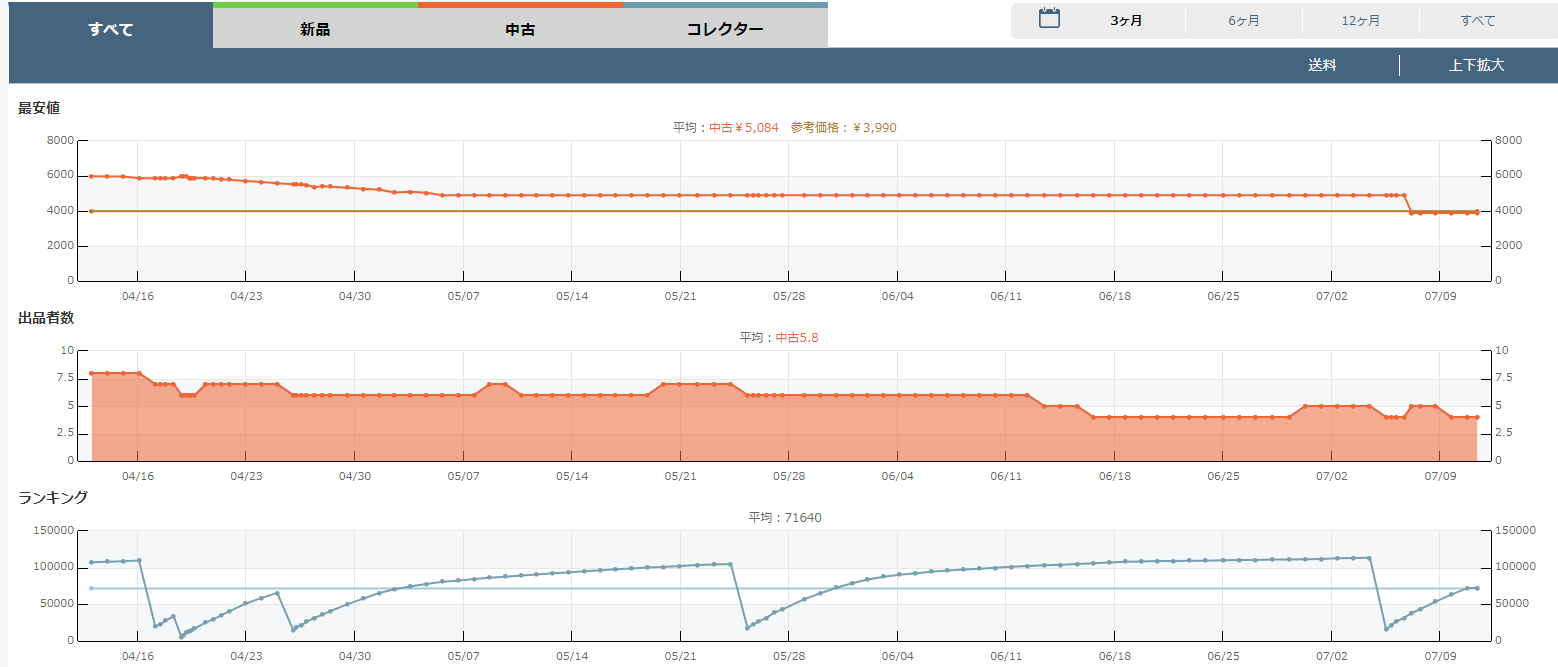Toggle the 送料 shipping option
This screenshot has height=667, width=1558.
[x=1322, y=66]
